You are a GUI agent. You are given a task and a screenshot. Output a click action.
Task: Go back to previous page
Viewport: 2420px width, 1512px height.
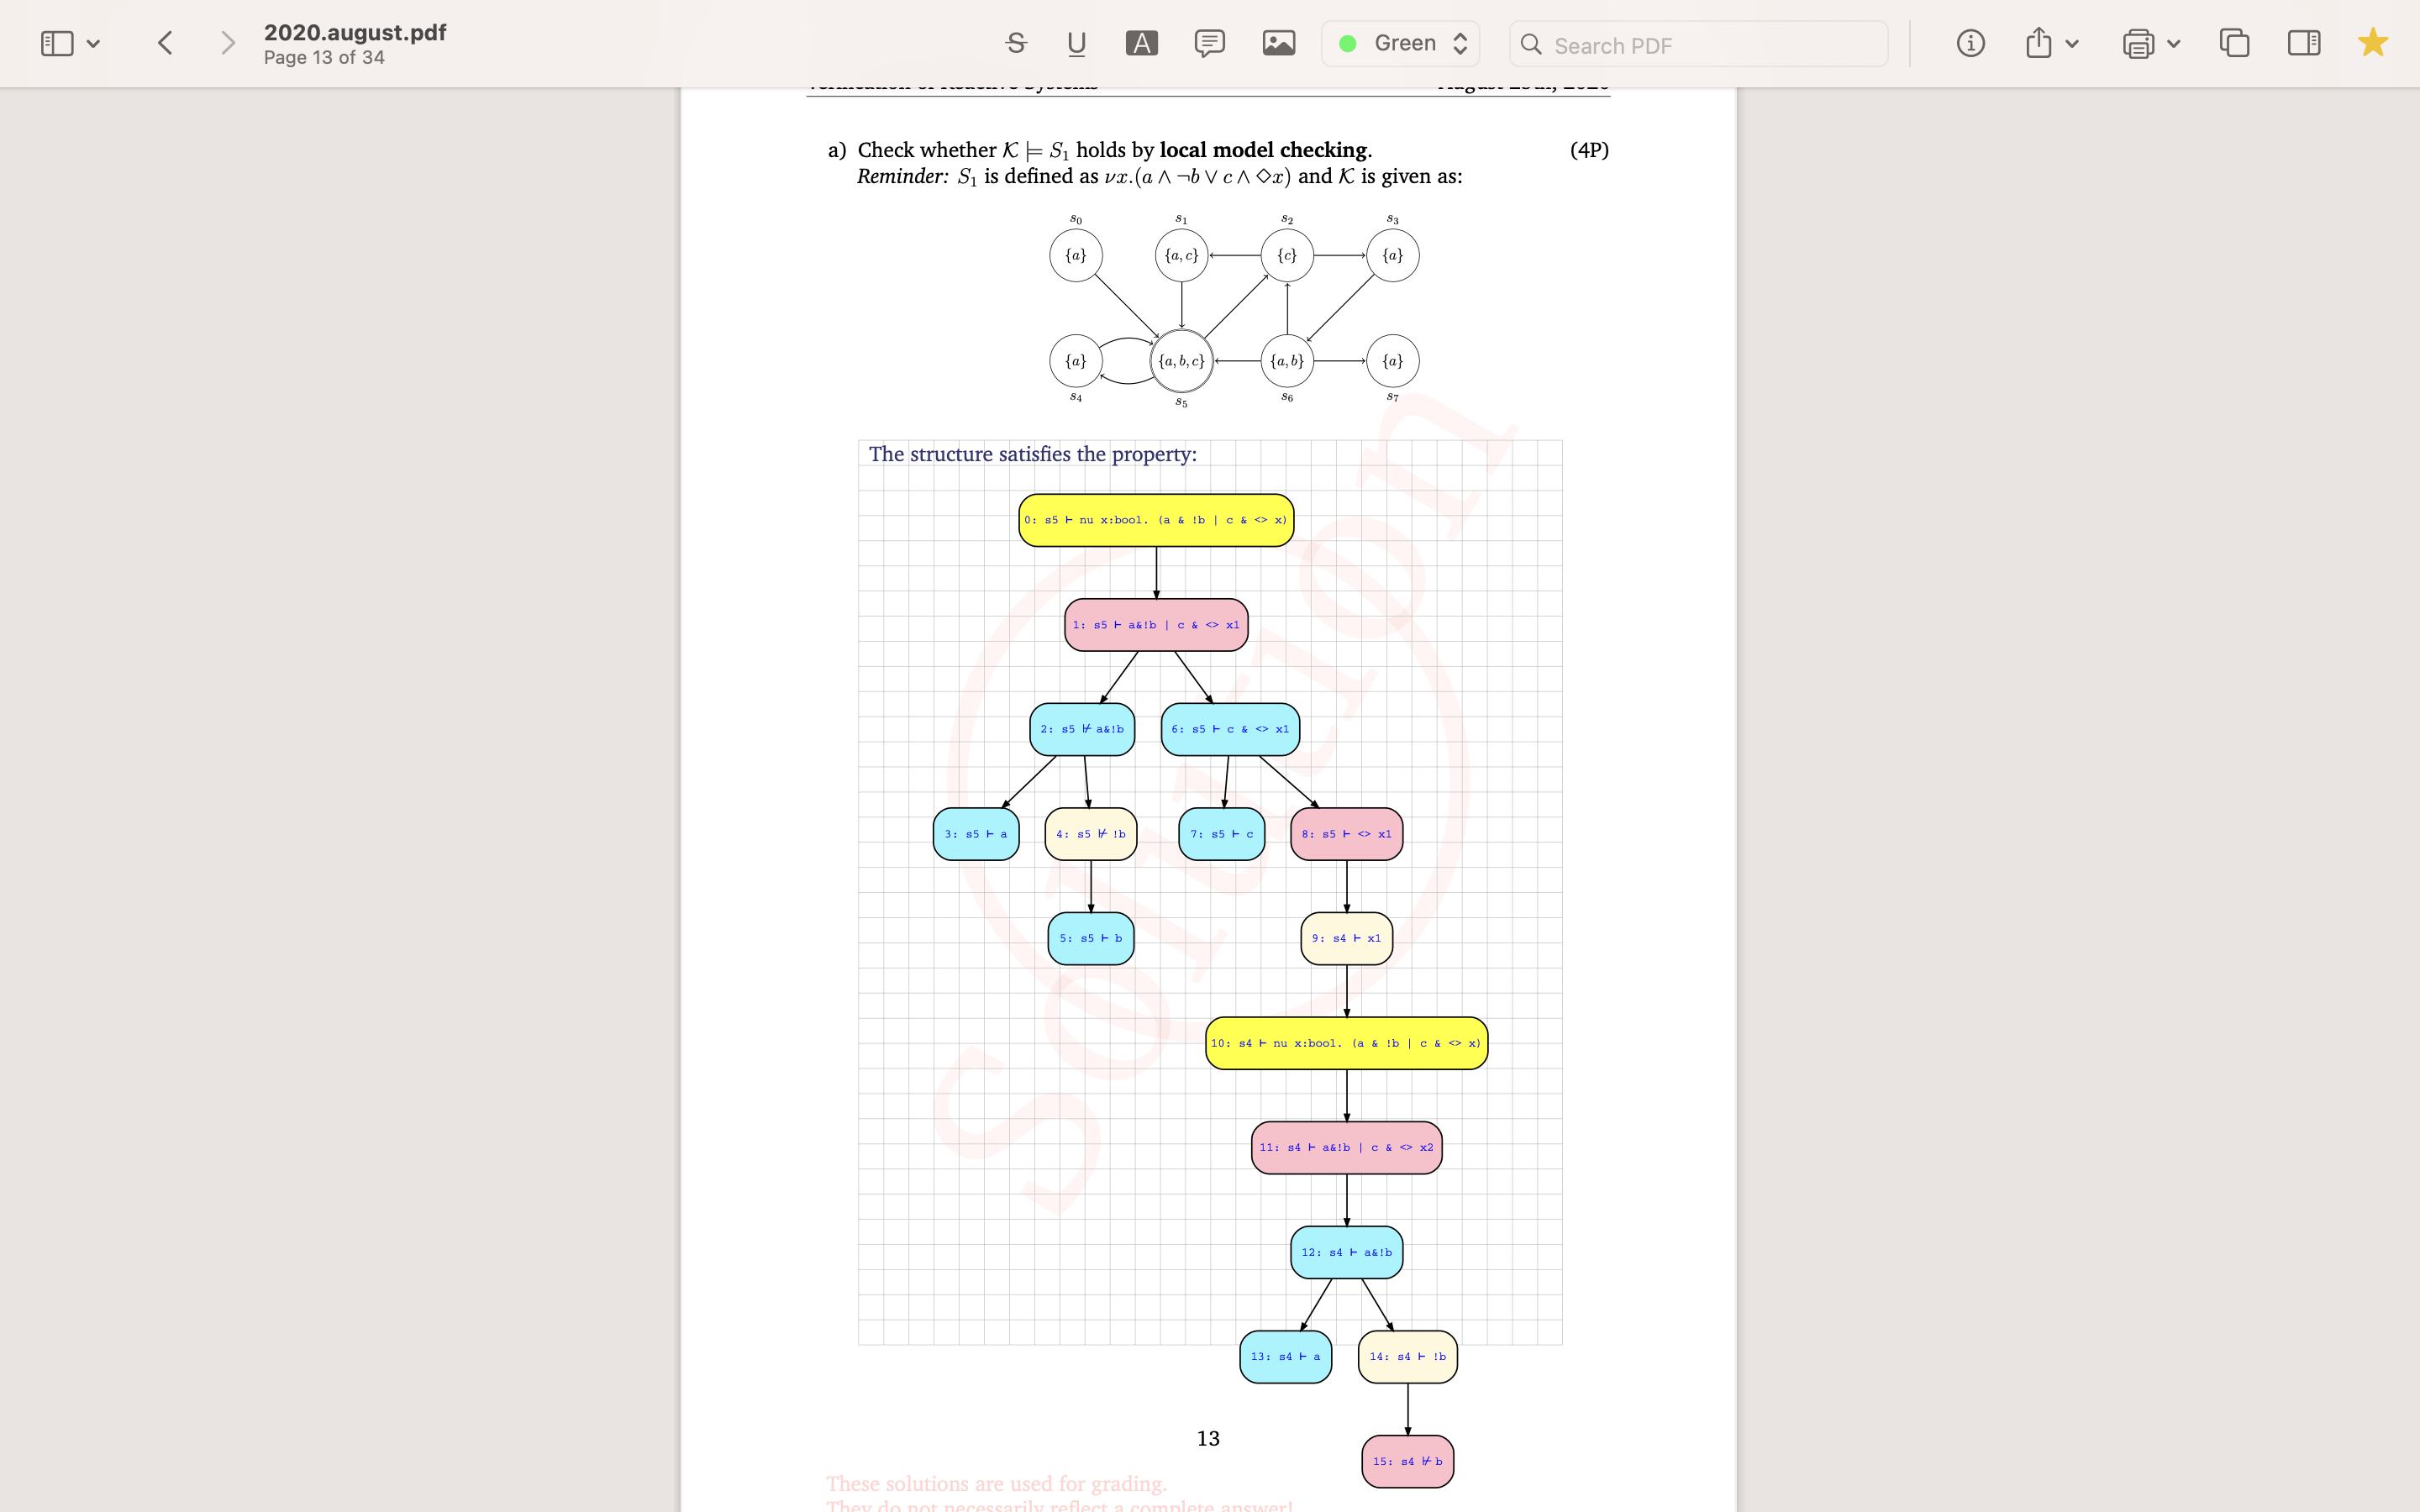coord(166,43)
